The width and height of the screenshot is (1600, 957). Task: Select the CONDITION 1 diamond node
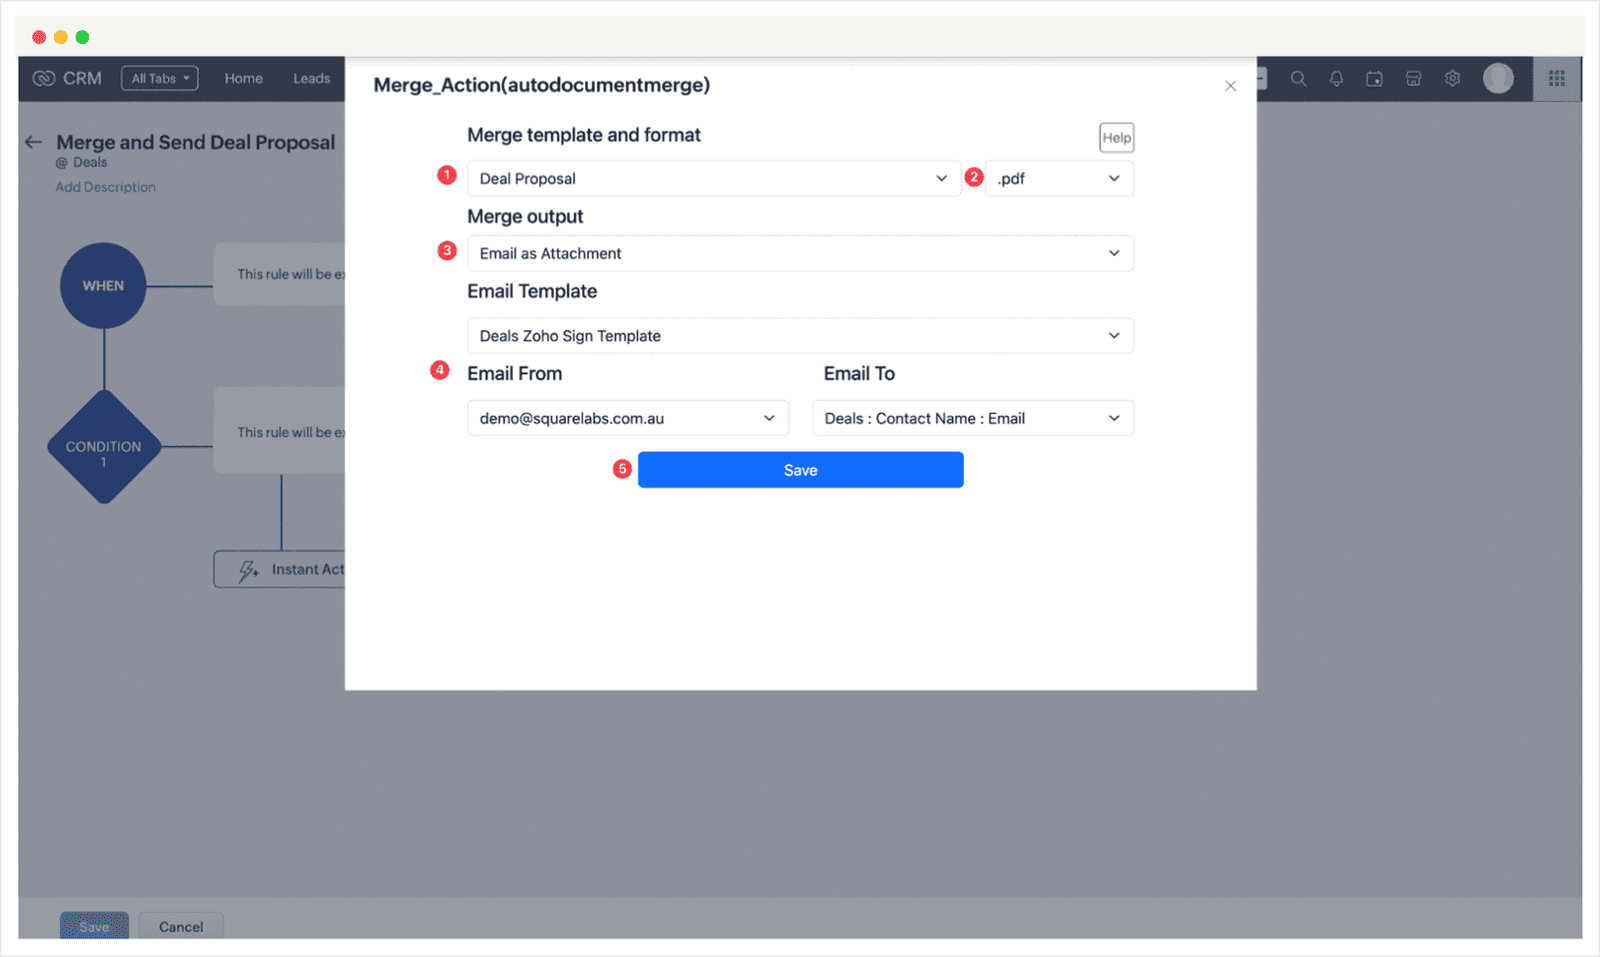point(104,446)
